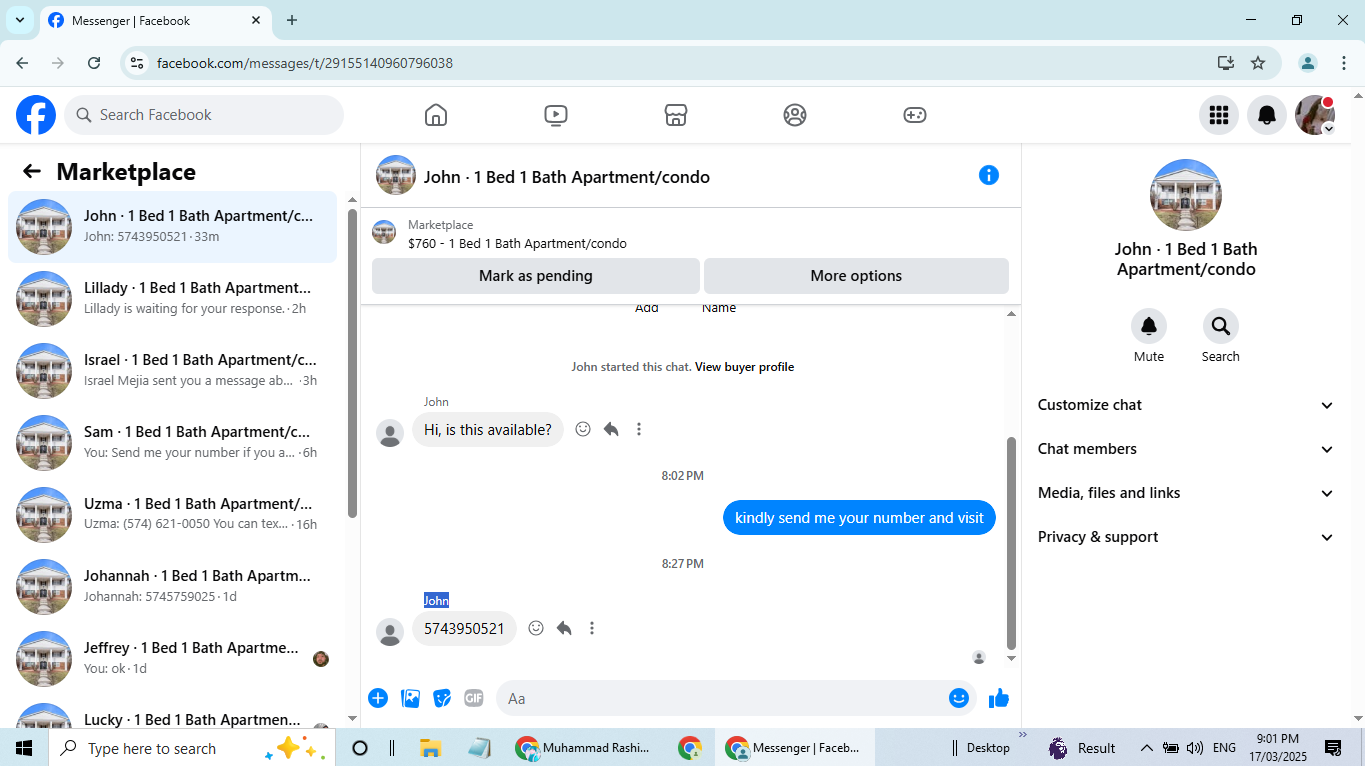Image resolution: width=1365 pixels, height=766 pixels.
Task: Open John's listing profile picture
Action: 1186,195
